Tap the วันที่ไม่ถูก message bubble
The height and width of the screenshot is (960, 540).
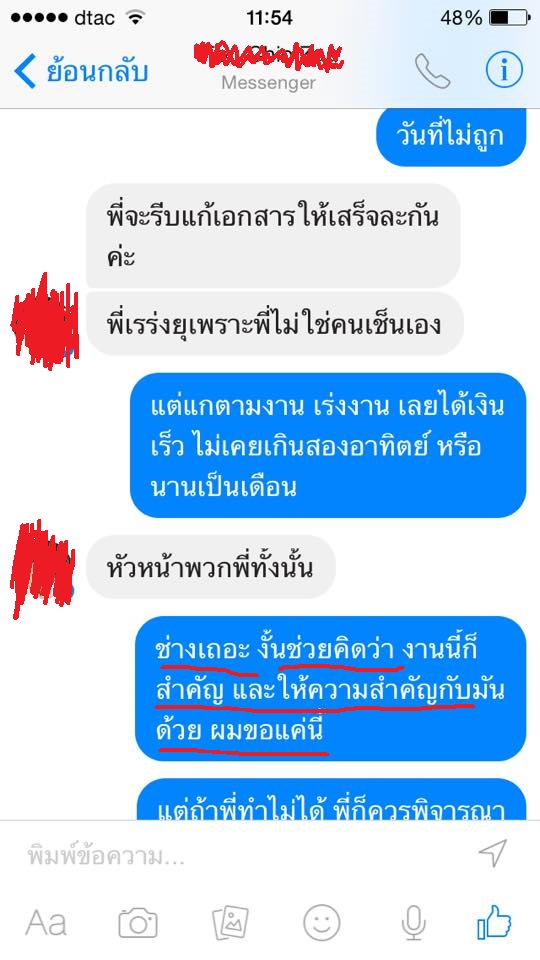451,135
